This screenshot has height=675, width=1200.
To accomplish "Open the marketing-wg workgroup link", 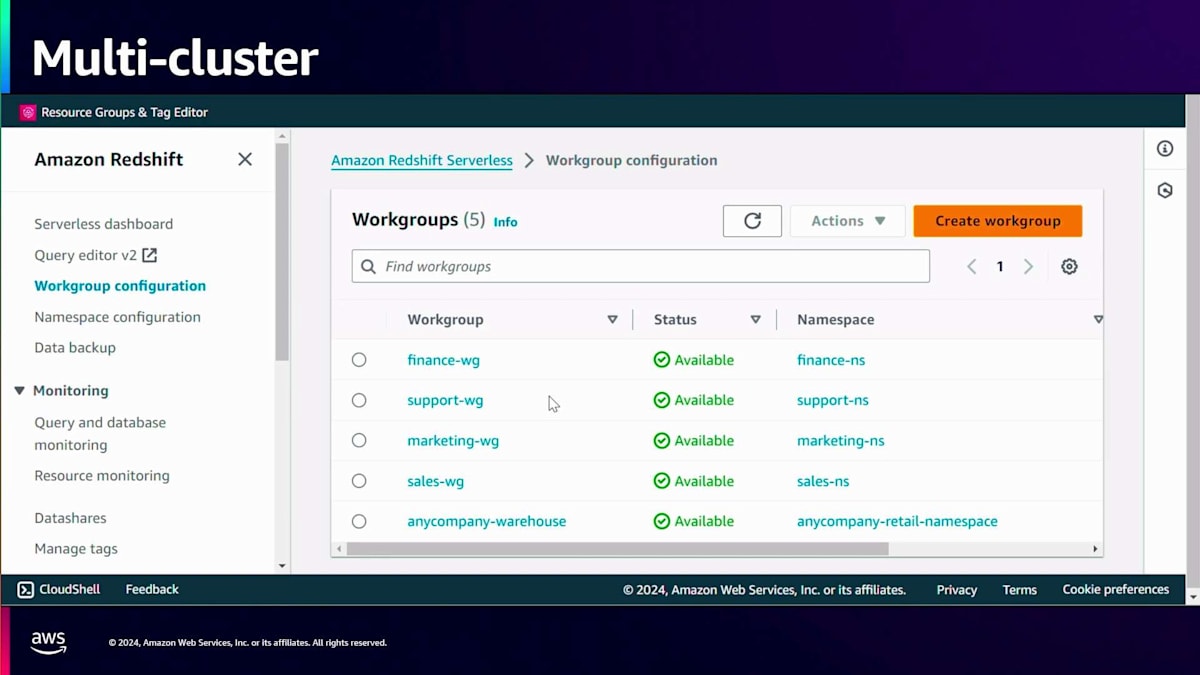I will [x=453, y=441].
